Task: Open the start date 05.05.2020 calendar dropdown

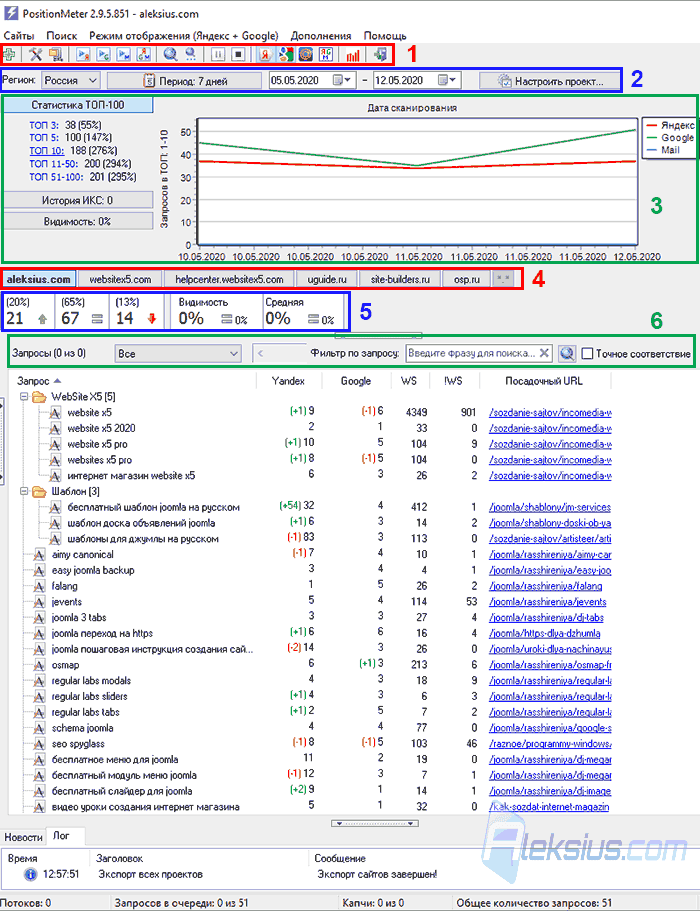Action: (342, 80)
